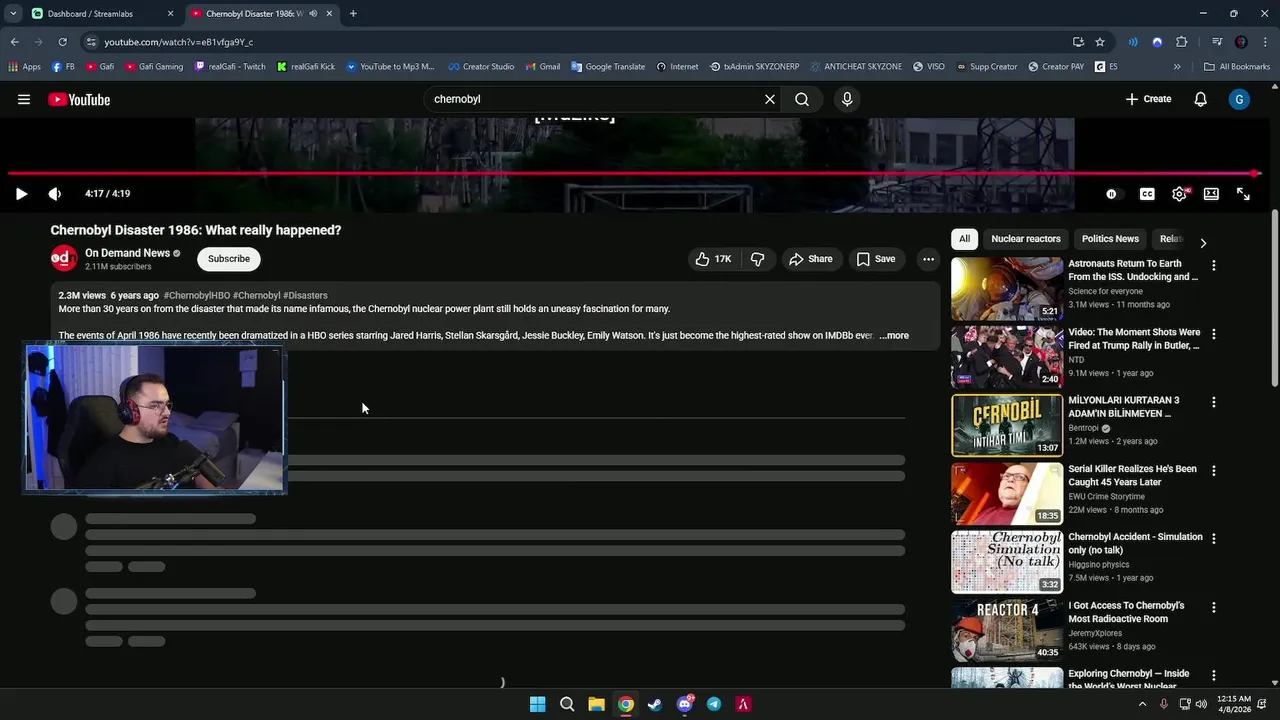Screen dimensions: 1280x720
Task: Open Steam from taskbar
Action: coord(655,704)
